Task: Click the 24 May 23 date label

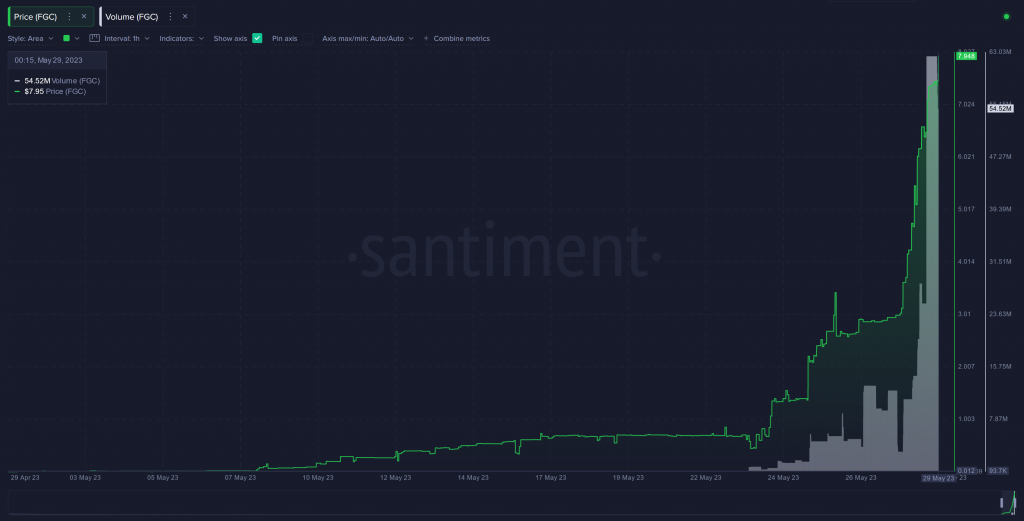Action: pyautogui.click(x=783, y=478)
